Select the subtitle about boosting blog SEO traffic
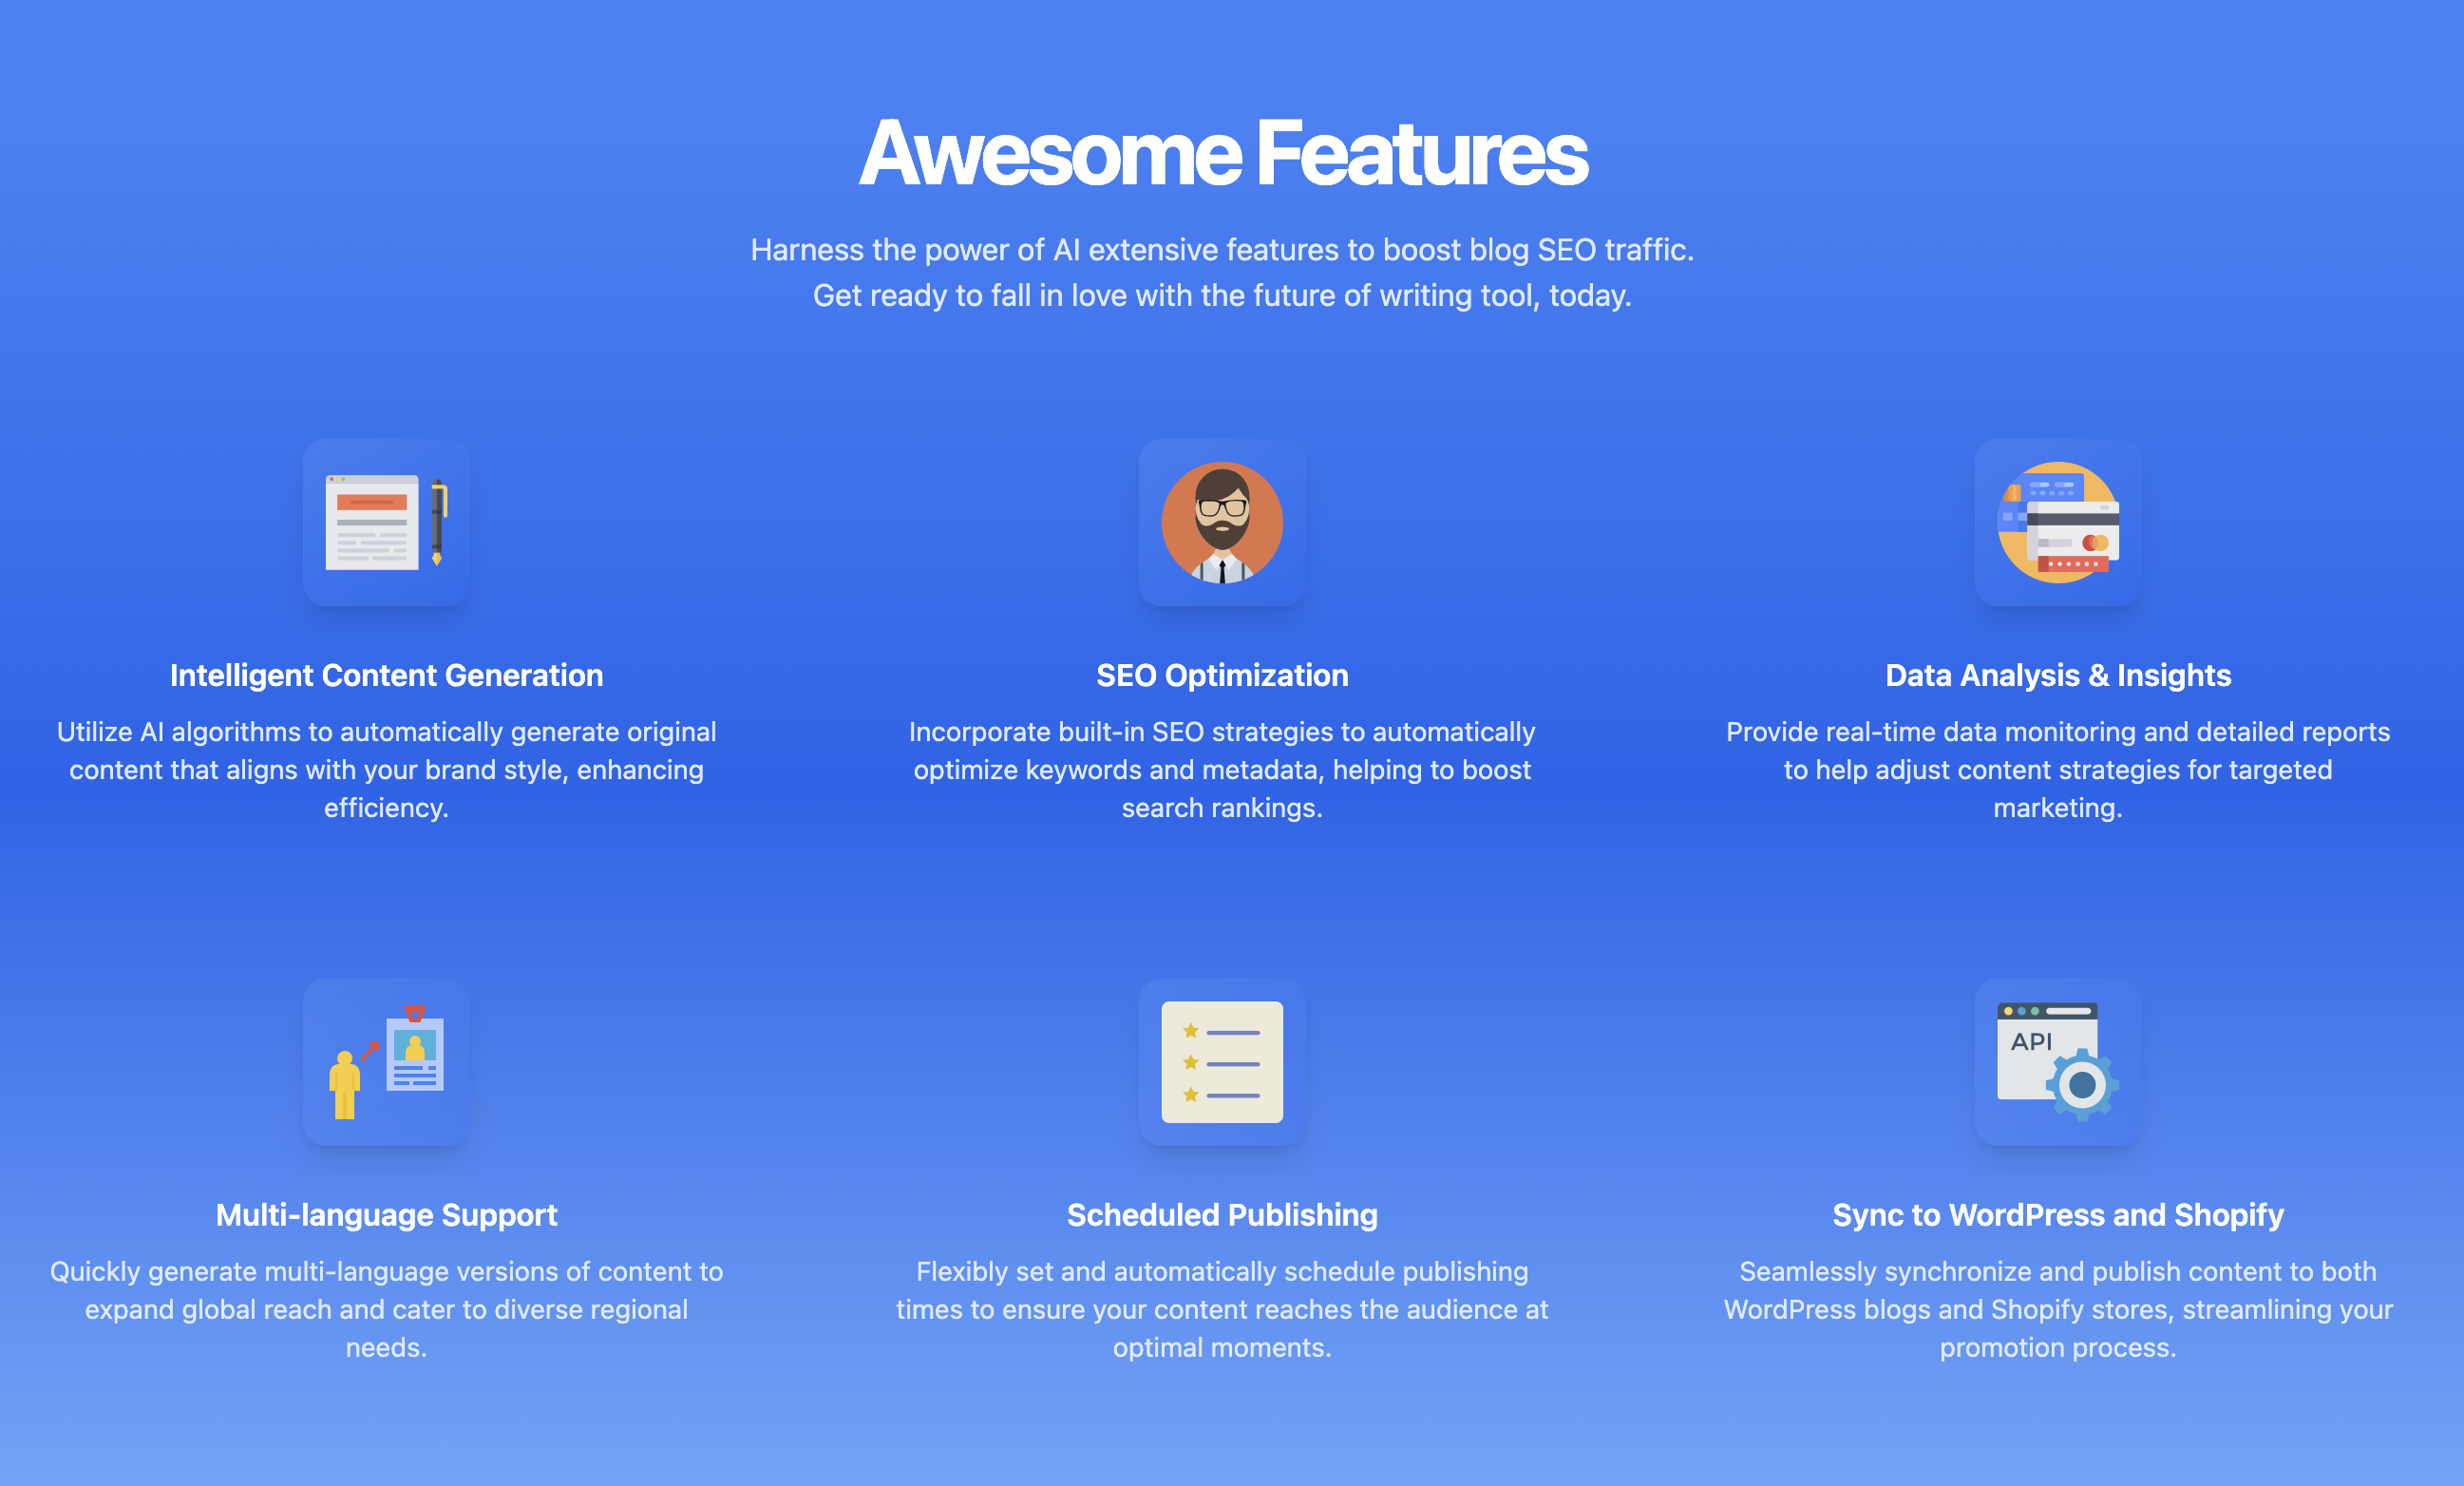 pyautogui.click(x=1224, y=250)
